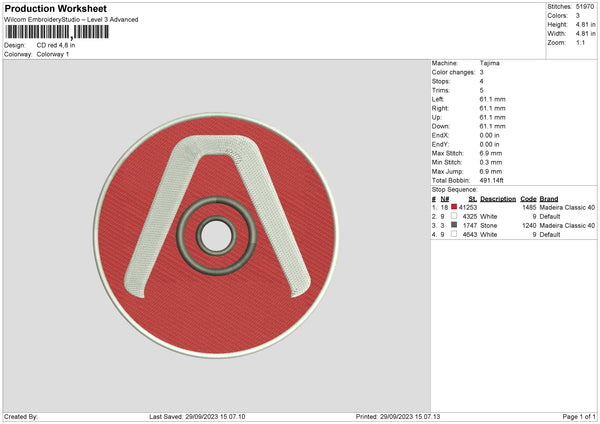
Task: Click the embroidered CD design preview
Action: tap(216, 235)
